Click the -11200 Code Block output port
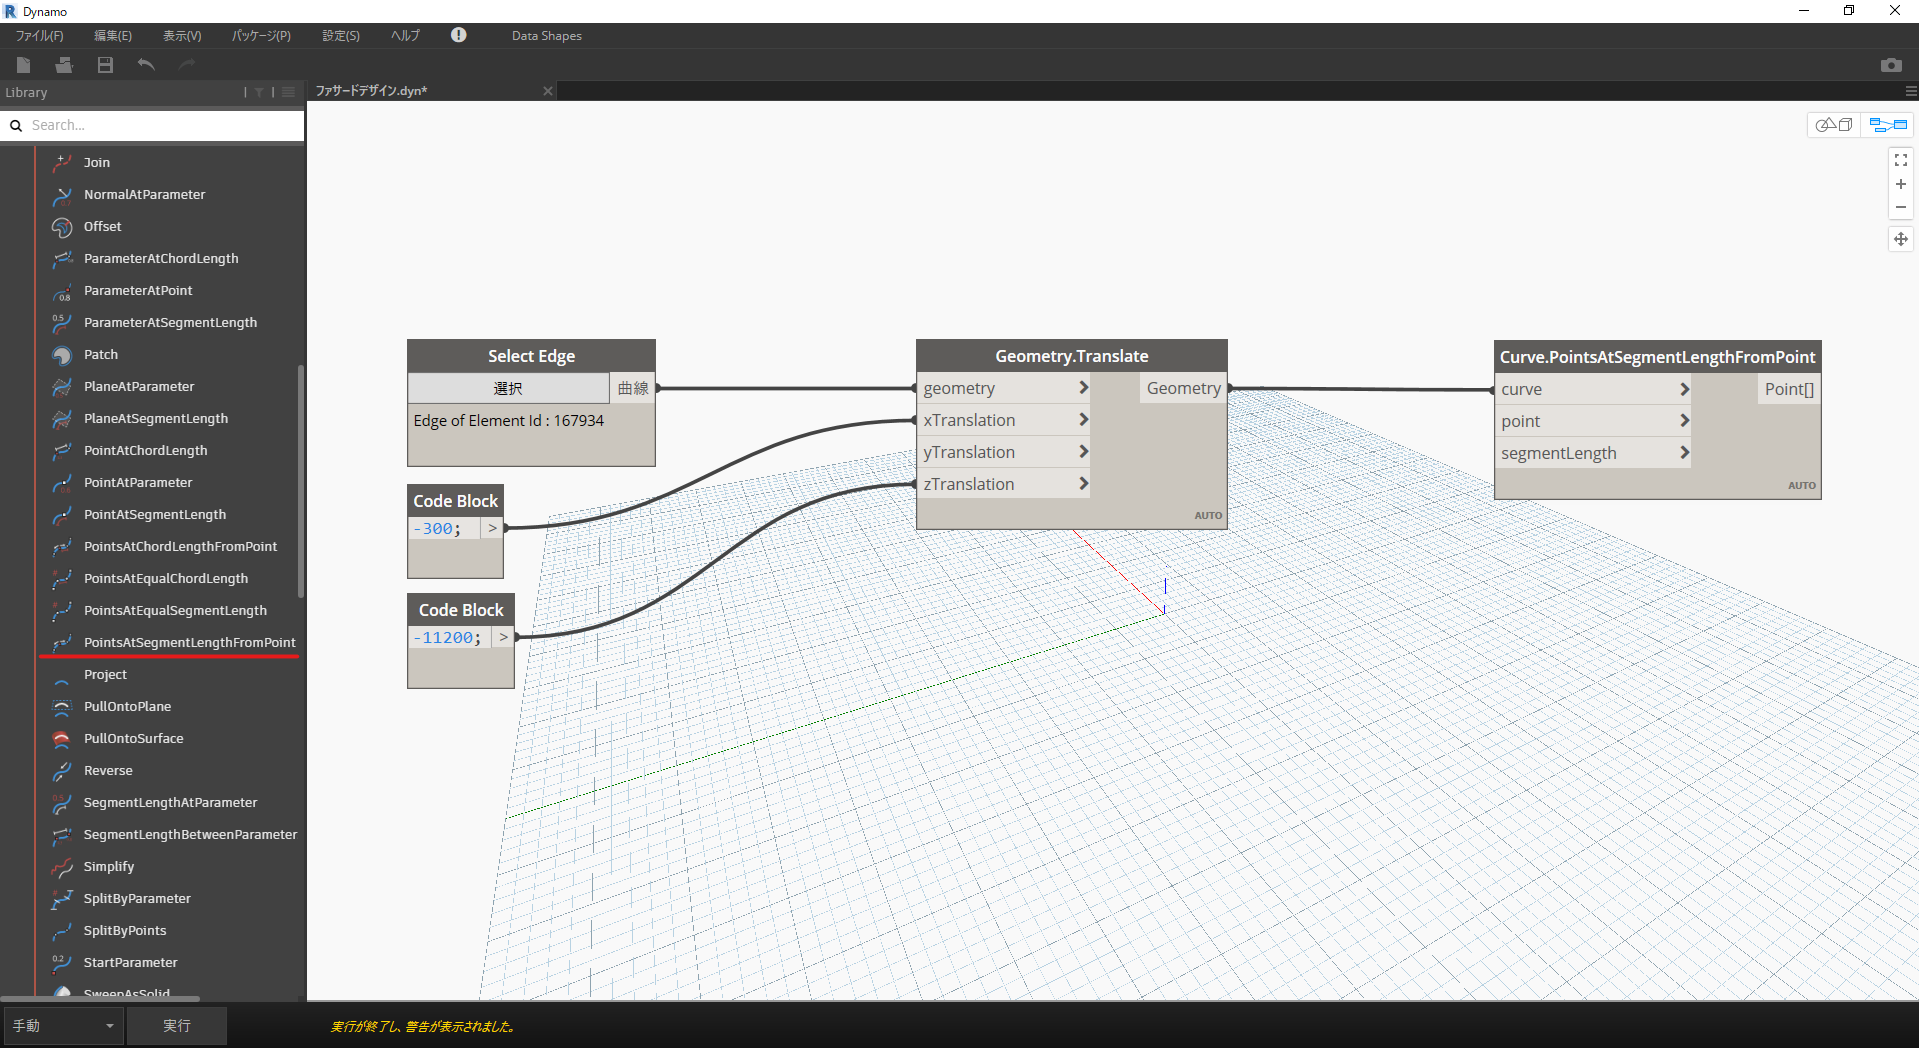 503,637
